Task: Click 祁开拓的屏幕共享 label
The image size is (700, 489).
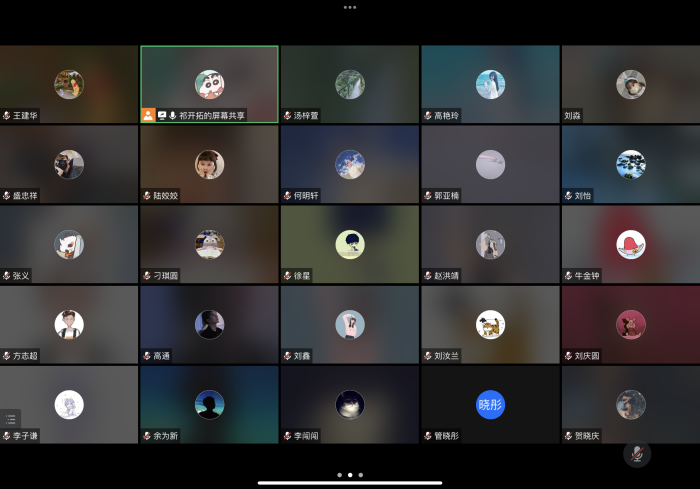Action: point(211,116)
